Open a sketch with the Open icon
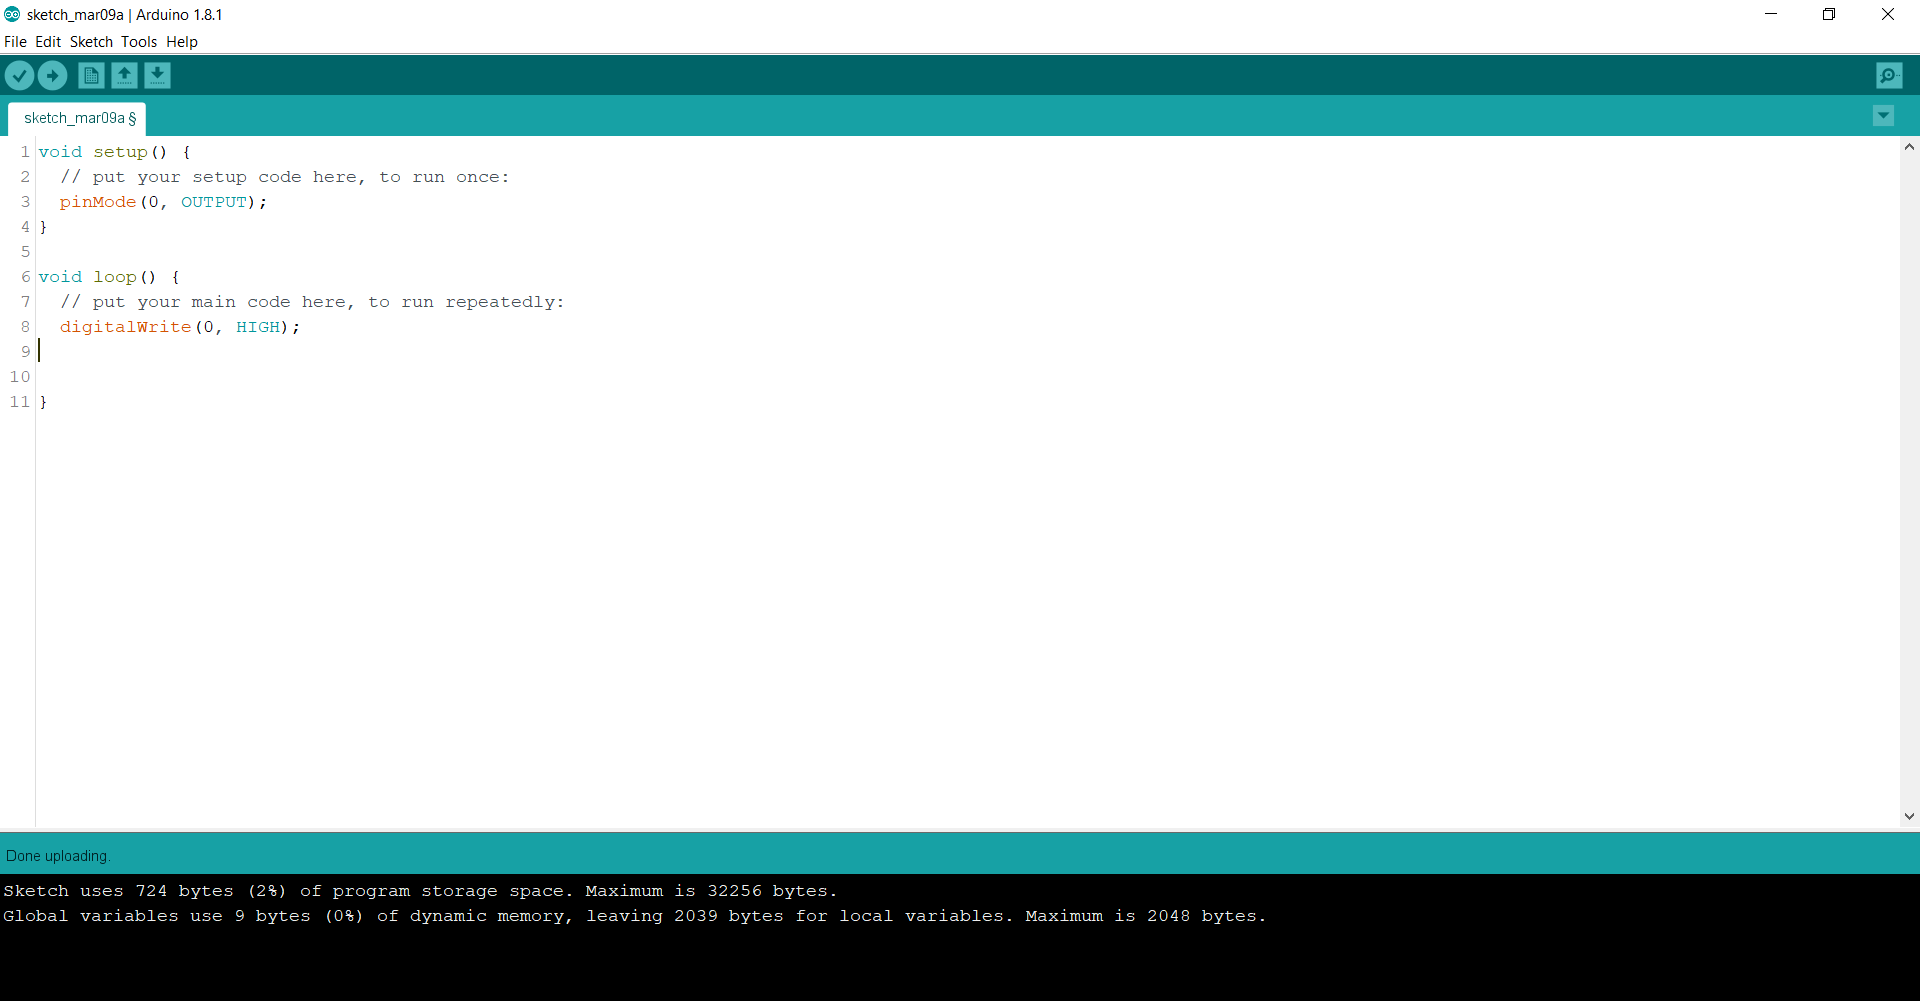Screen dimensions: 1920x1001 tap(124, 75)
